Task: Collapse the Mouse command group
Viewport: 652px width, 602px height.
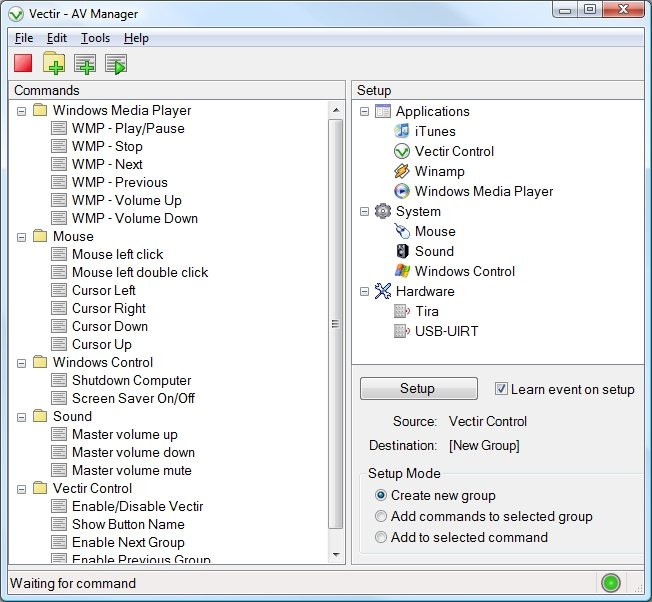Action: click(x=21, y=237)
